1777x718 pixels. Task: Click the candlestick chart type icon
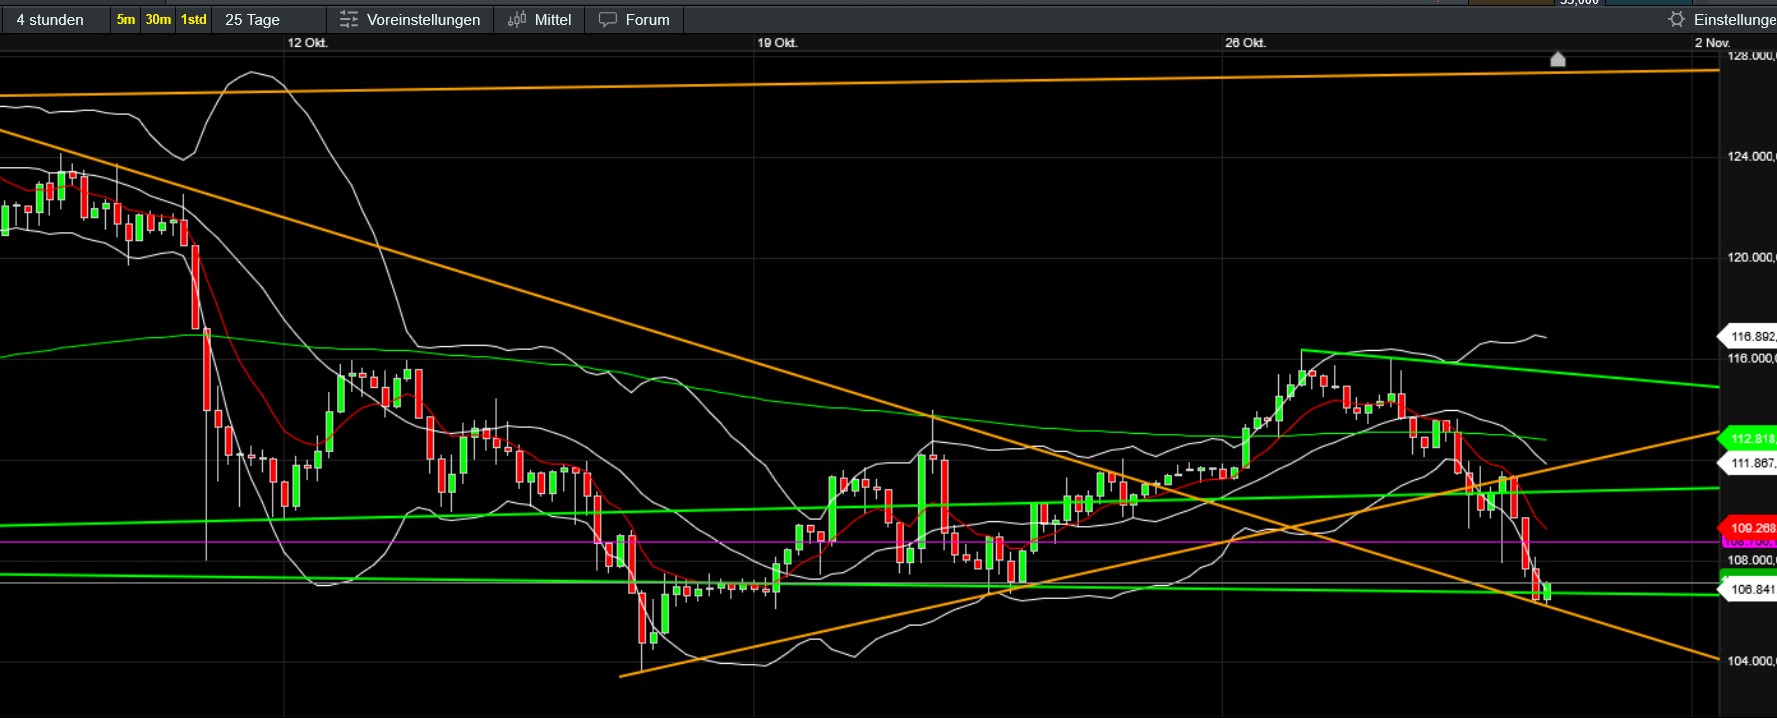[516, 20]
